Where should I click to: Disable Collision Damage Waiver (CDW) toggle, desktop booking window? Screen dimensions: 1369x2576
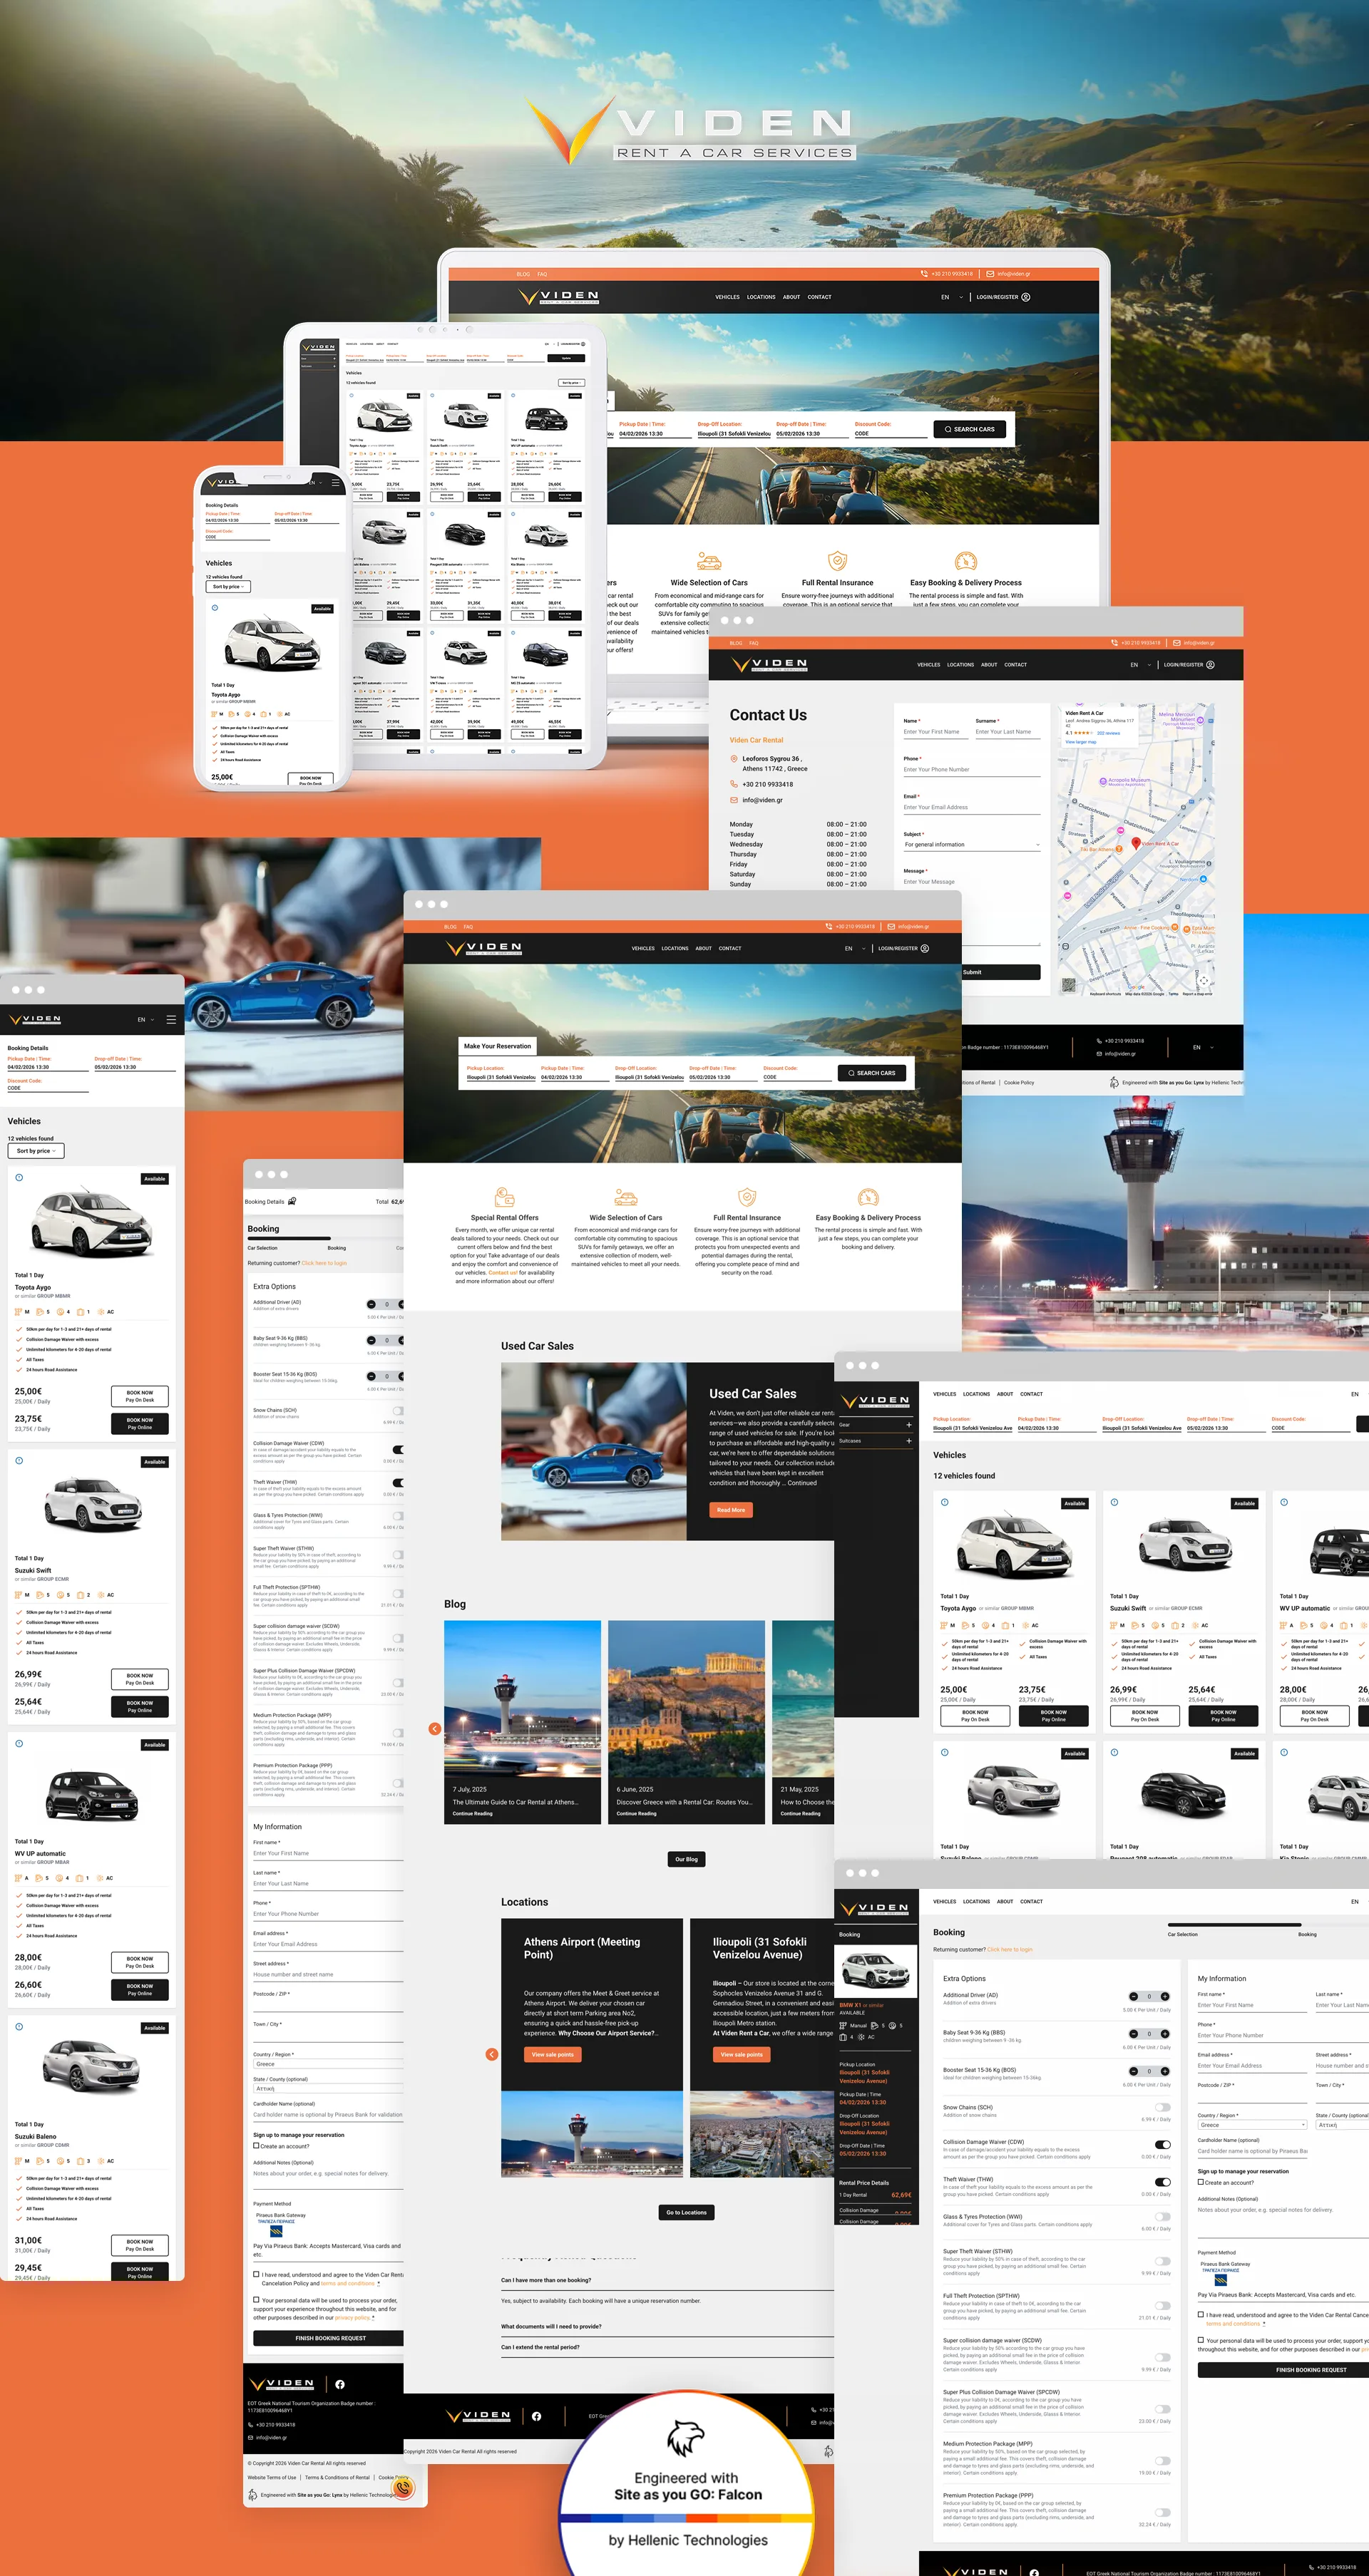pyautogui.click(x=1162, y=2145)
